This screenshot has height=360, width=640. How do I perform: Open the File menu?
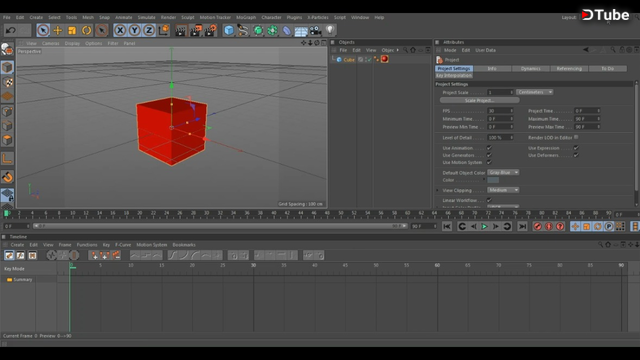pos(7,18)
